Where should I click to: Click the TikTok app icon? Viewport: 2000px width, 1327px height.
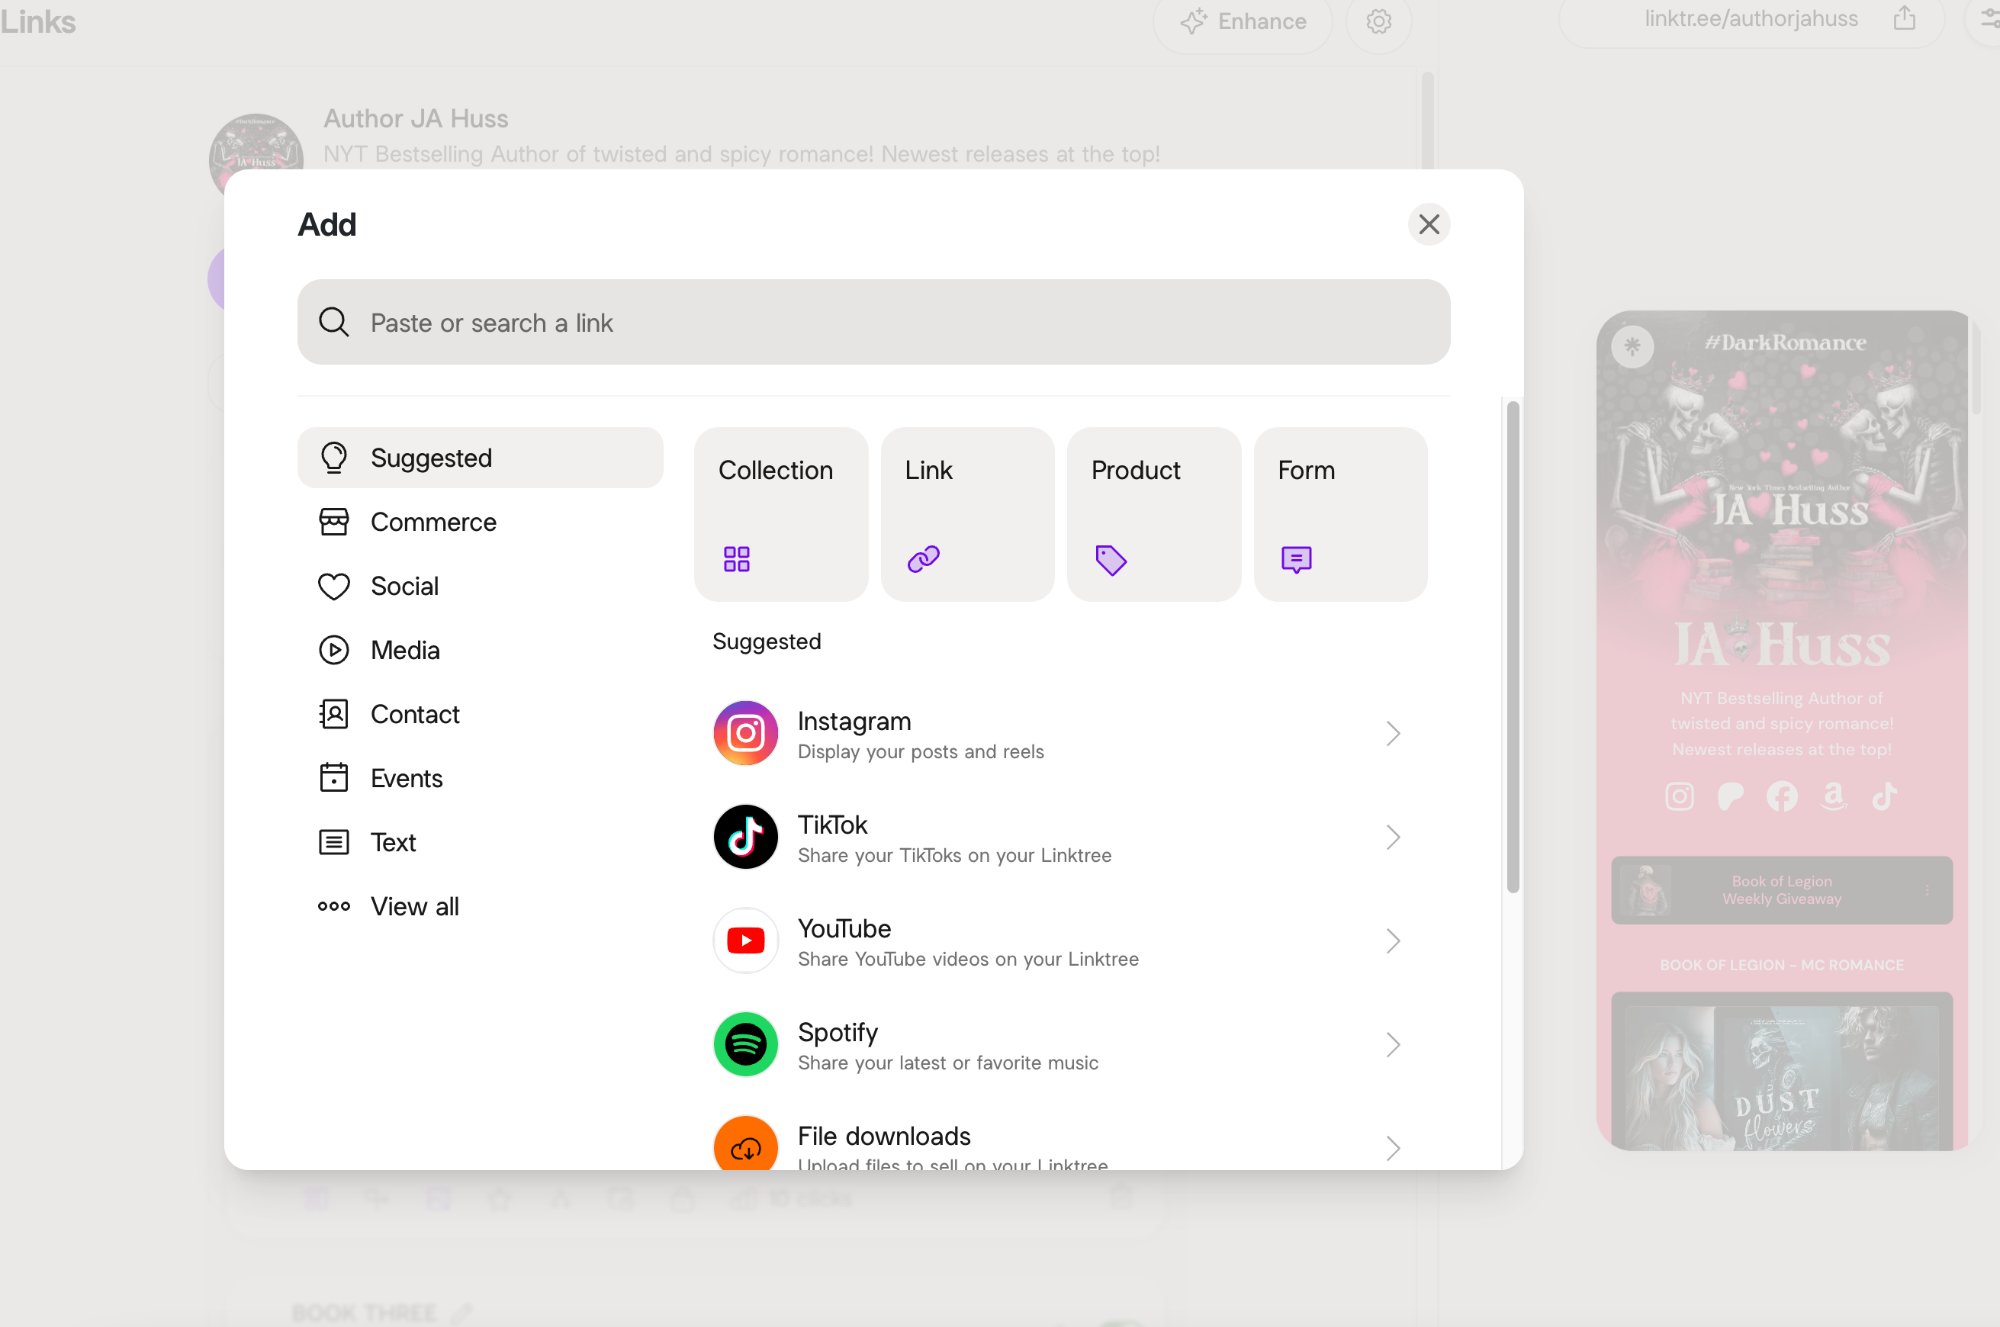click(x=745, y=837)
